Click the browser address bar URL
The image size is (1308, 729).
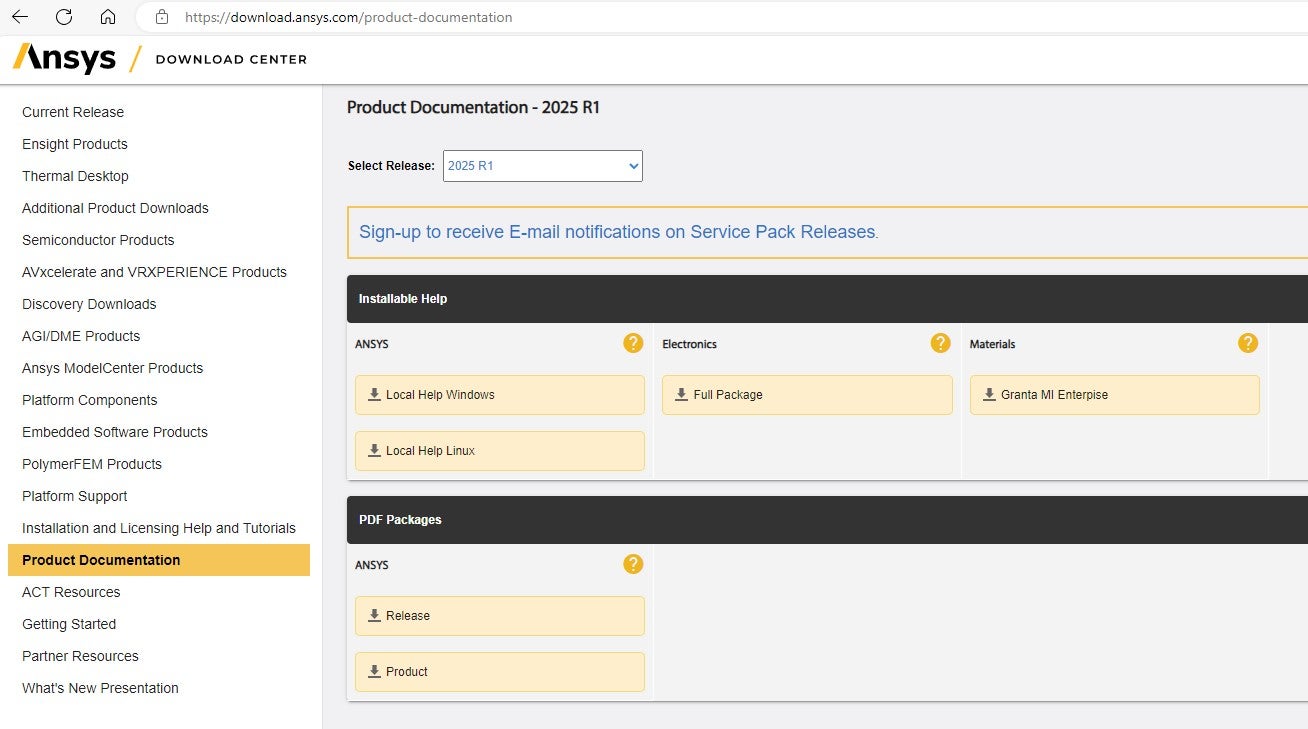click(348, 17)
